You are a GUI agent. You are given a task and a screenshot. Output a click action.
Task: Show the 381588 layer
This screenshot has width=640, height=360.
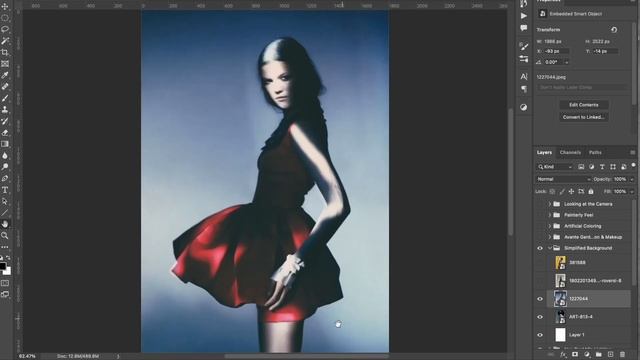coord(540,262)
